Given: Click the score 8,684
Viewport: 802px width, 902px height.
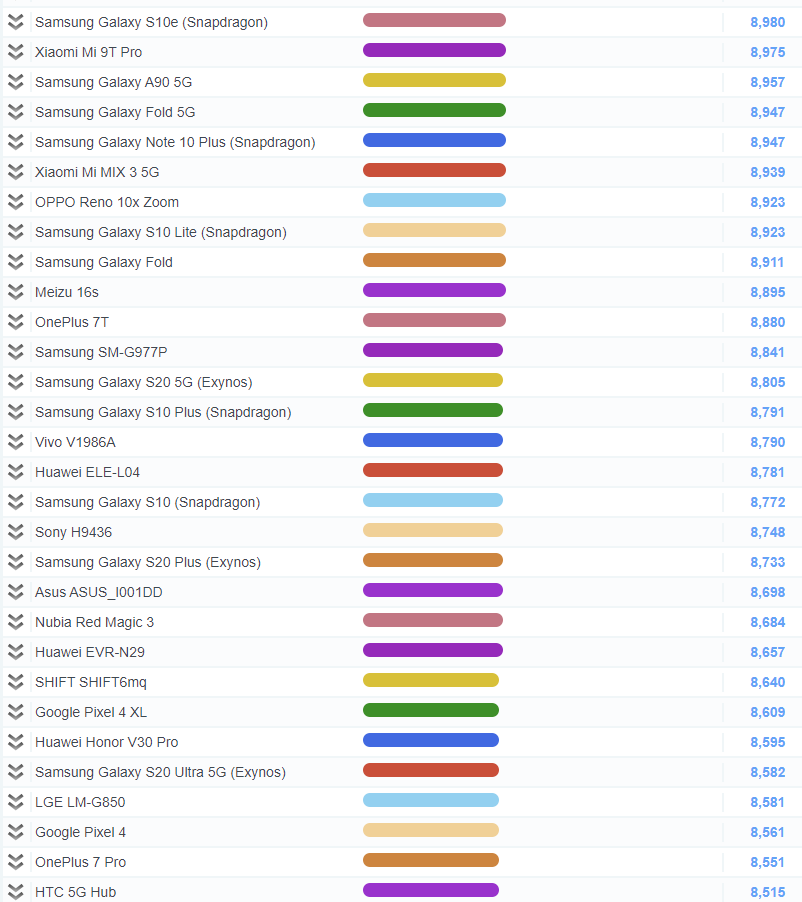Looking at the screenshot, I should (x=767, y=622).
